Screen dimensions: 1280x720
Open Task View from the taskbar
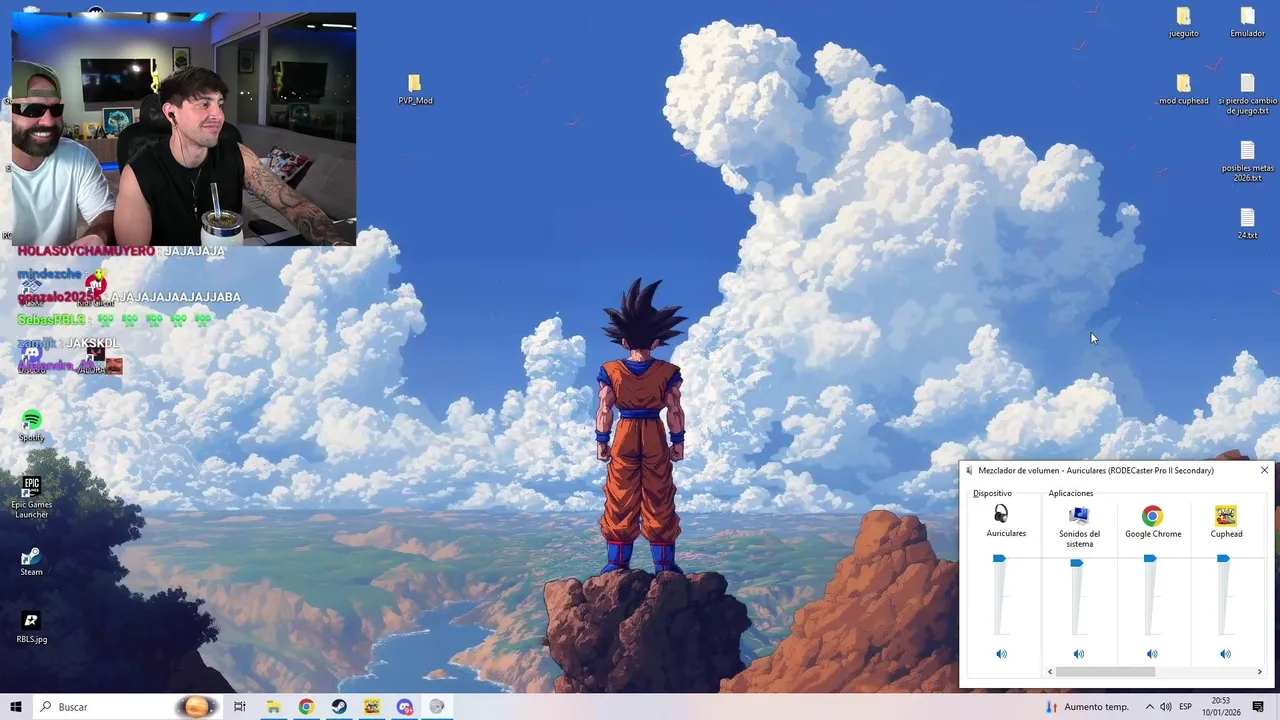(x=240, y=707)
